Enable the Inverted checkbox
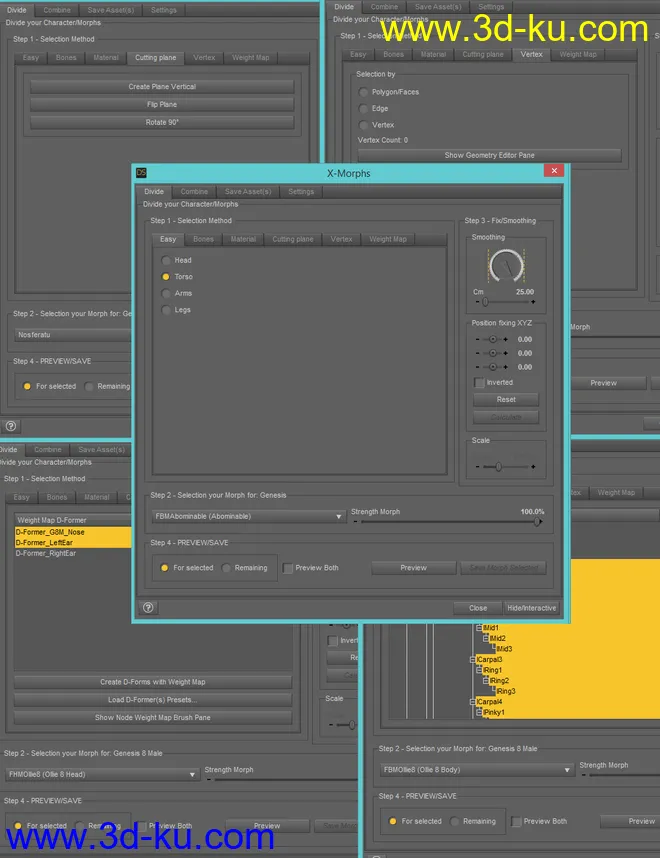The height and width of the screenshot is (858, 660). coord(479,382)
